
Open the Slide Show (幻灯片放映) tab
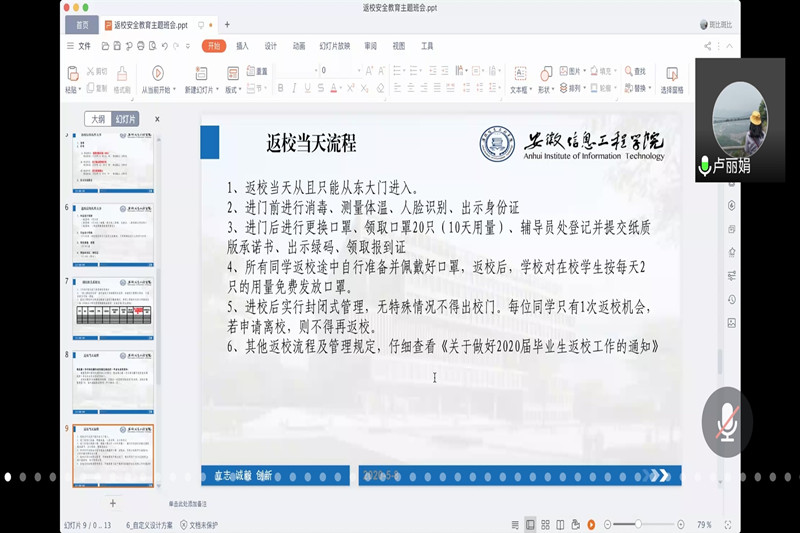coord(335,46)
